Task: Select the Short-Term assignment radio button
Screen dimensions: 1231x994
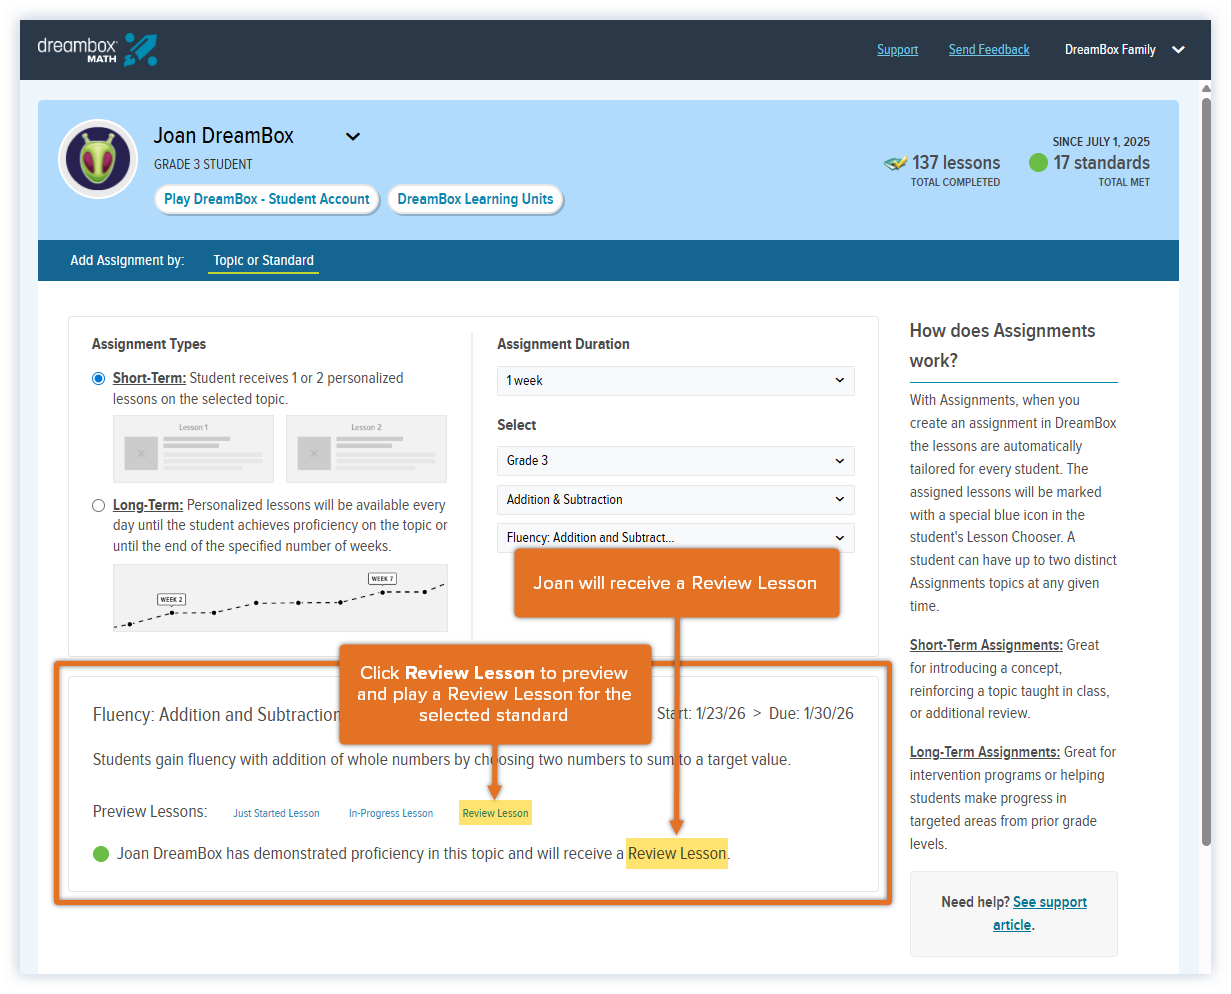Action: point(98,378)
